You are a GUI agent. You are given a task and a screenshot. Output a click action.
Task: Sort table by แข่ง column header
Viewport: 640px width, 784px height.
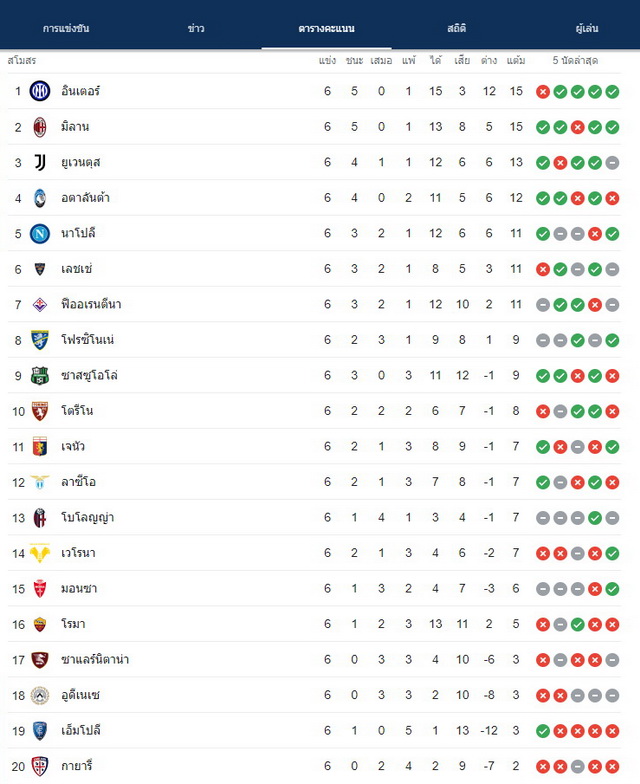(x=328, y=60)
